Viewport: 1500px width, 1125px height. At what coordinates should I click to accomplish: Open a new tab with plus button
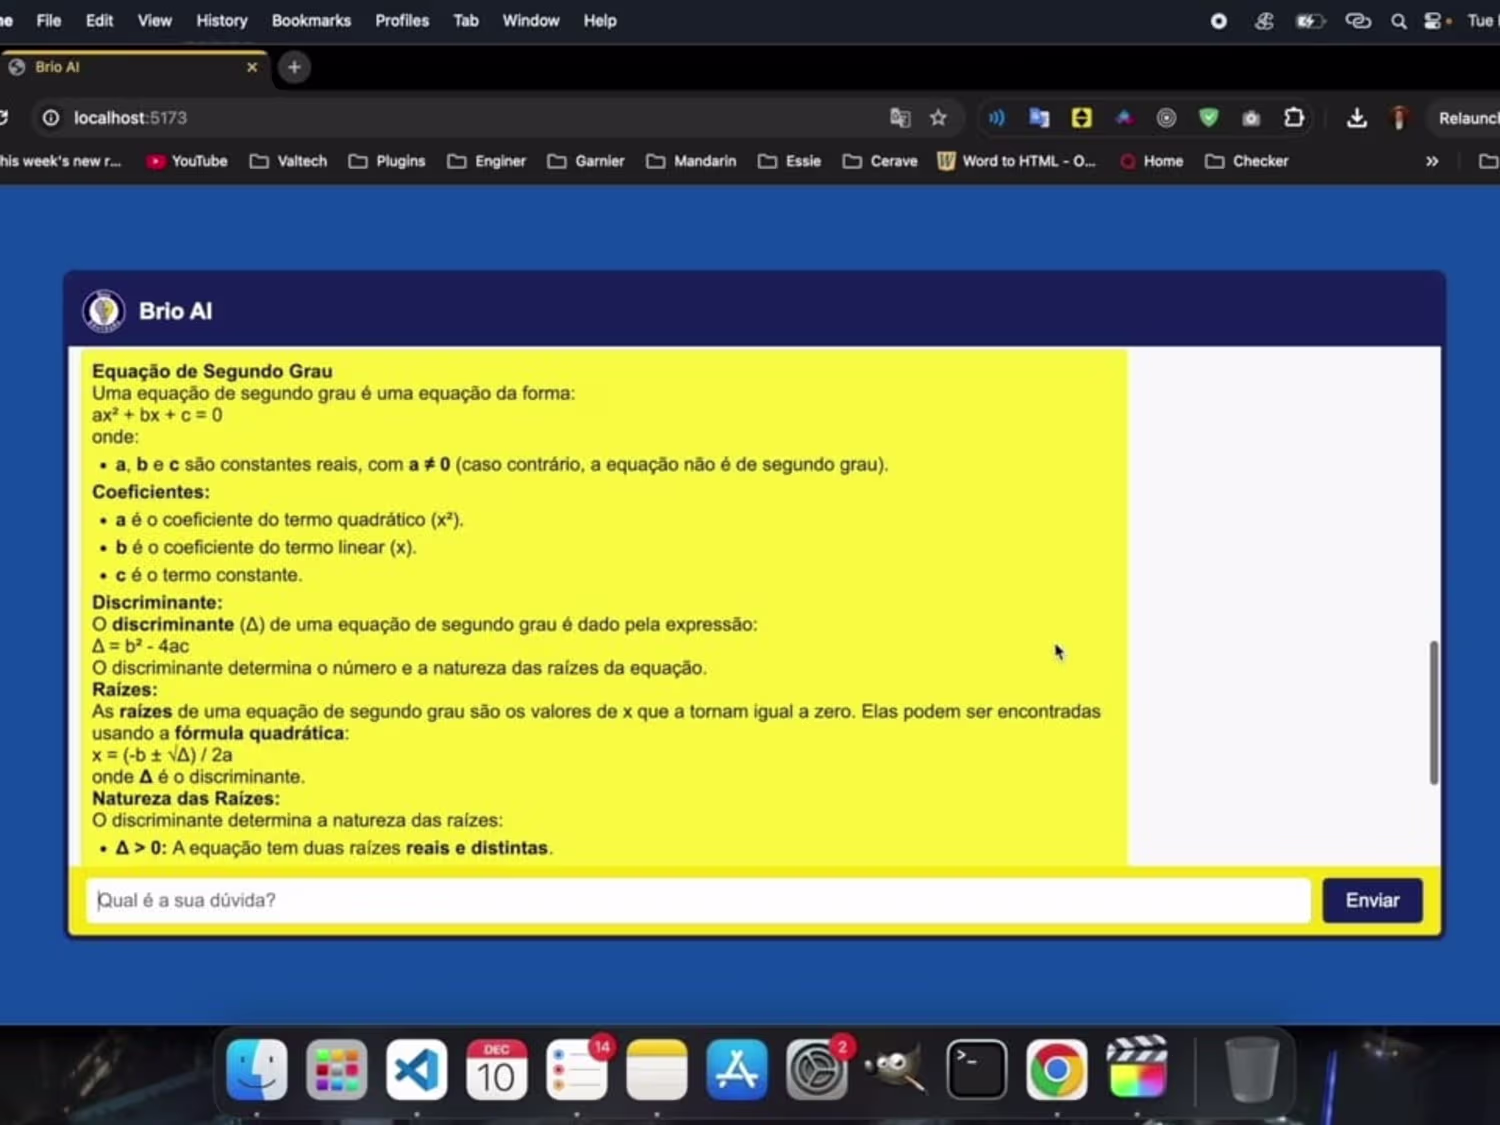click(294, 67)
